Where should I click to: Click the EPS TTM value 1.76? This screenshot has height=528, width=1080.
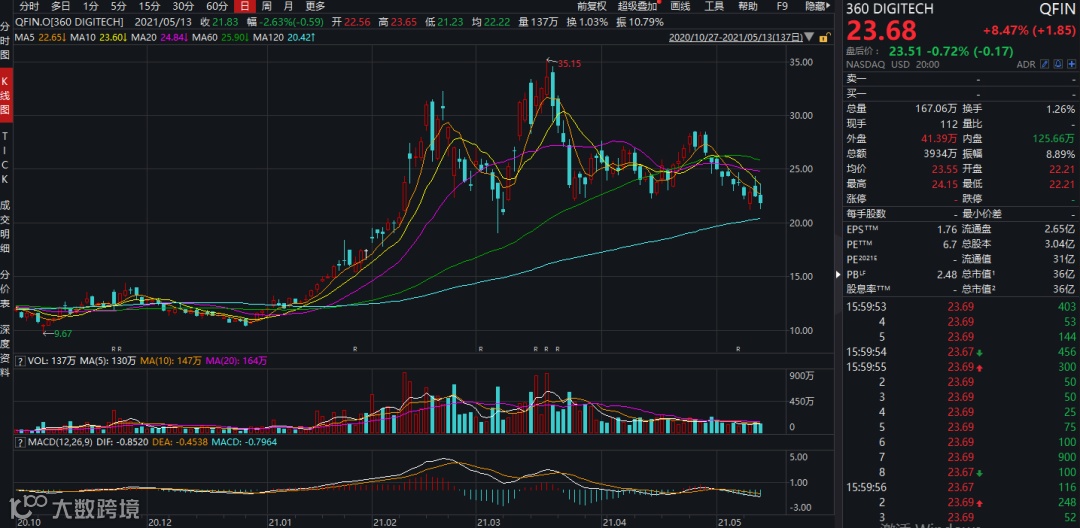click(x=948, y=229)
